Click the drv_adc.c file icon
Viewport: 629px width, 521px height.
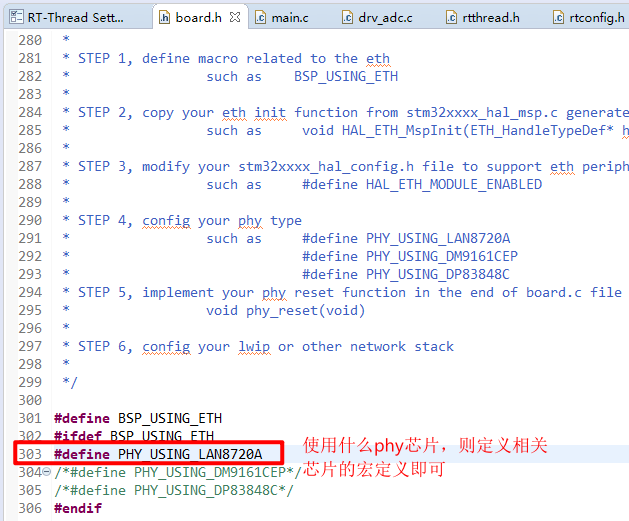(x=347, y=18)
